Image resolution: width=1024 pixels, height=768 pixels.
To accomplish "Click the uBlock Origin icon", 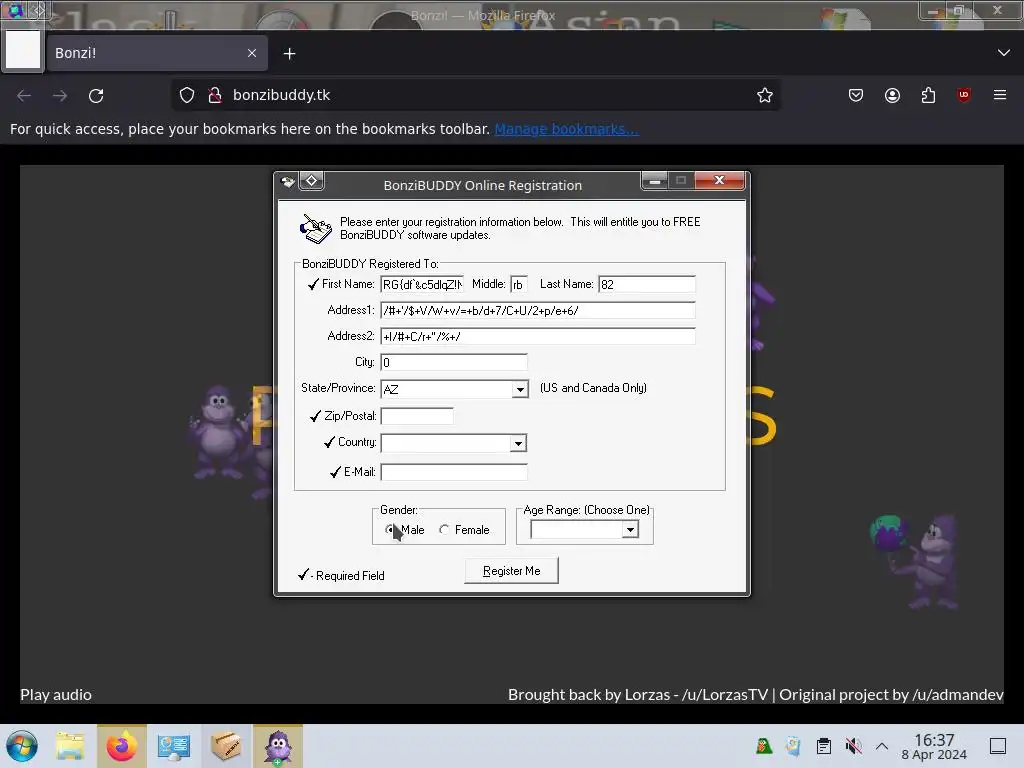I will 964,95.
